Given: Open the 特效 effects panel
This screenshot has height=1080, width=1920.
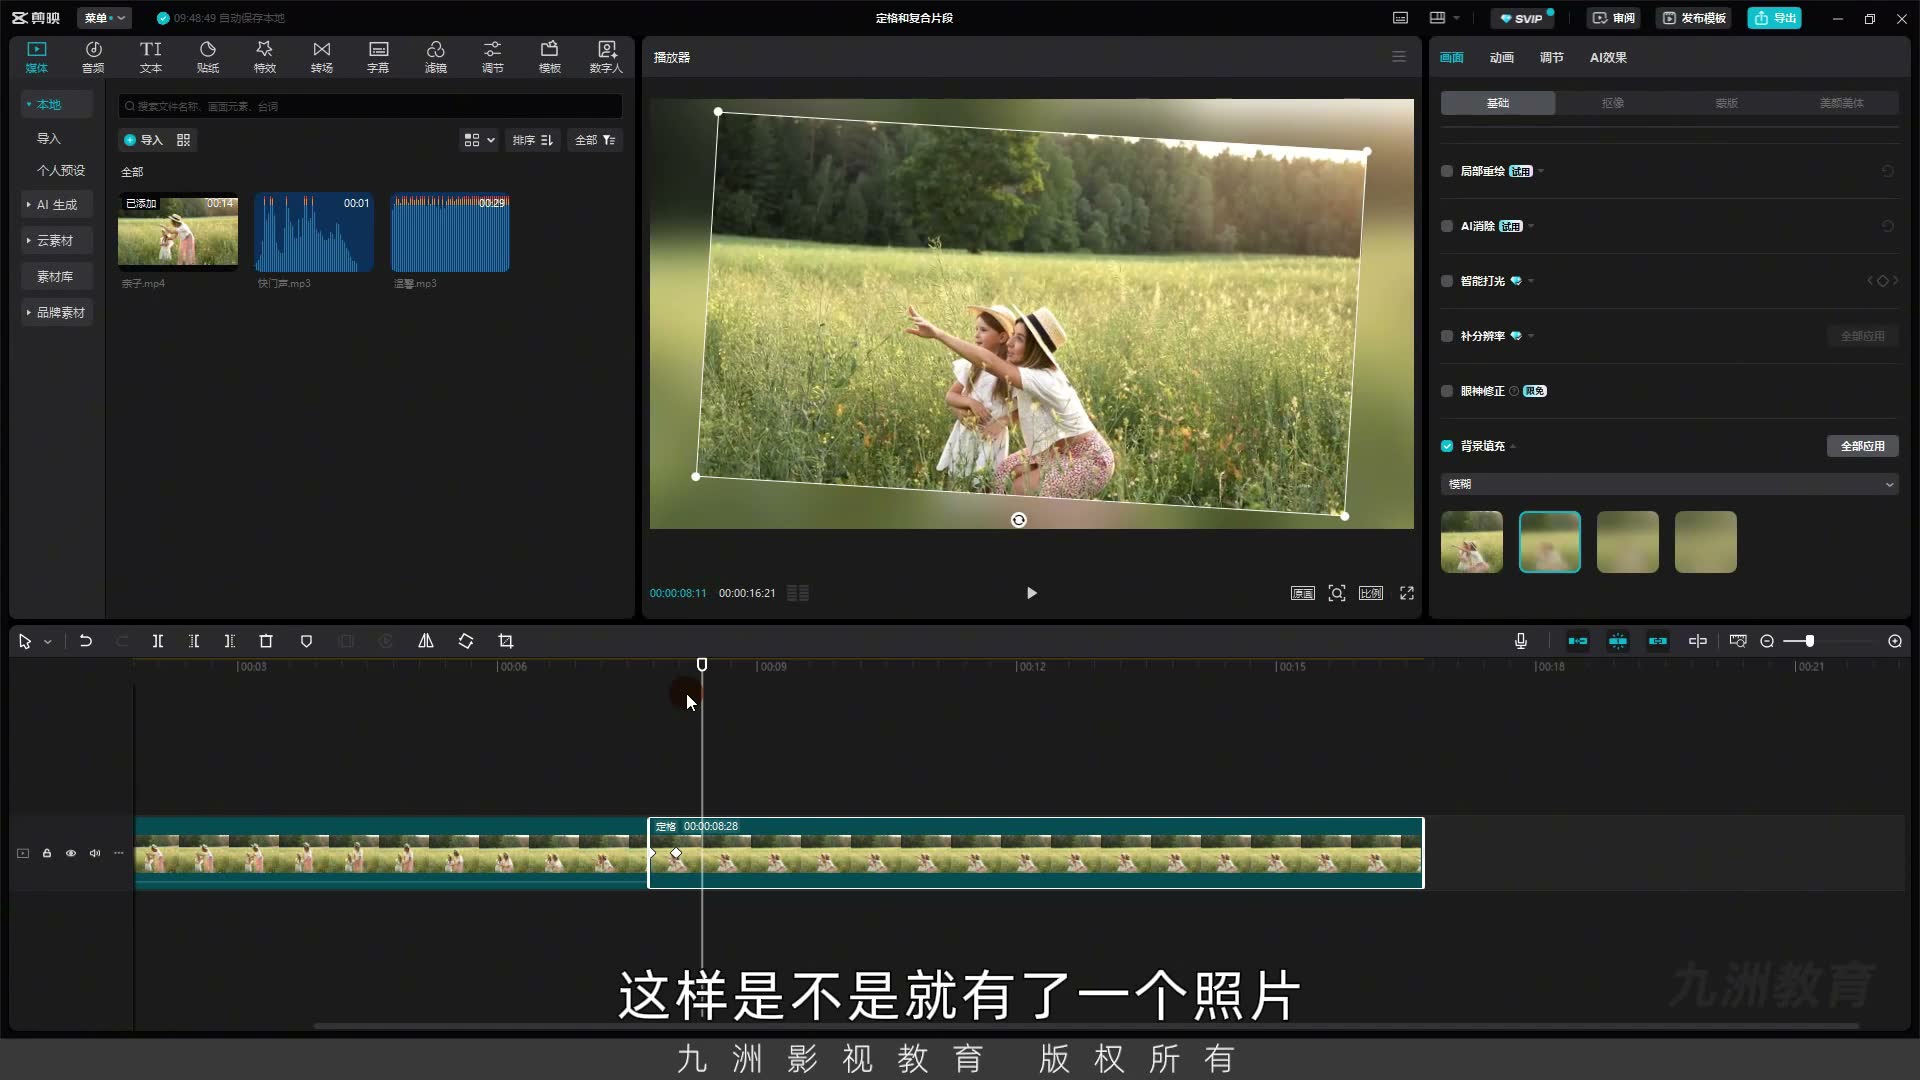Looking at the screenshot, I should [264, 57].
